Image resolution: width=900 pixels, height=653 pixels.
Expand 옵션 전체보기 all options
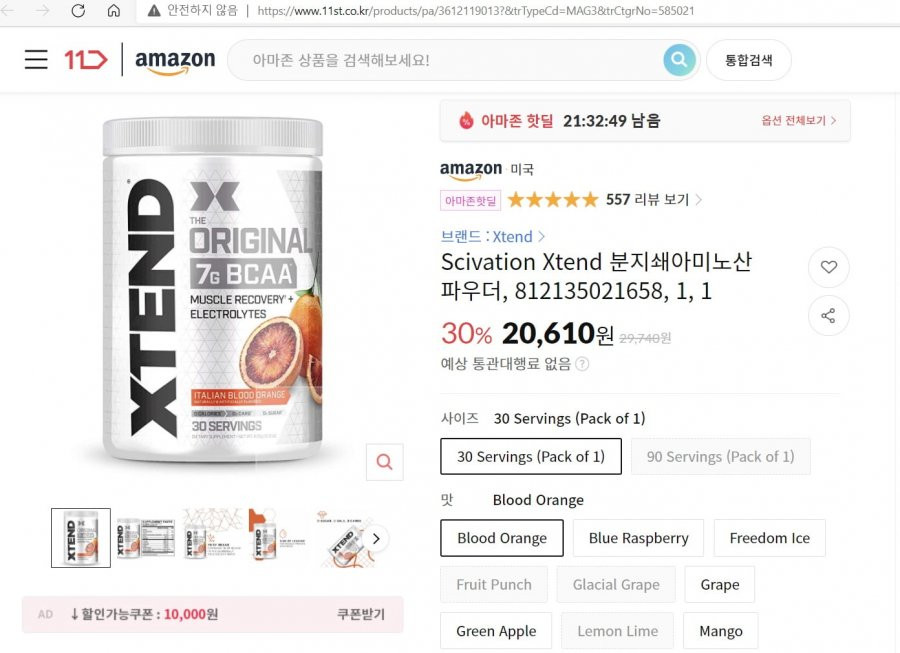coord(798,121)
